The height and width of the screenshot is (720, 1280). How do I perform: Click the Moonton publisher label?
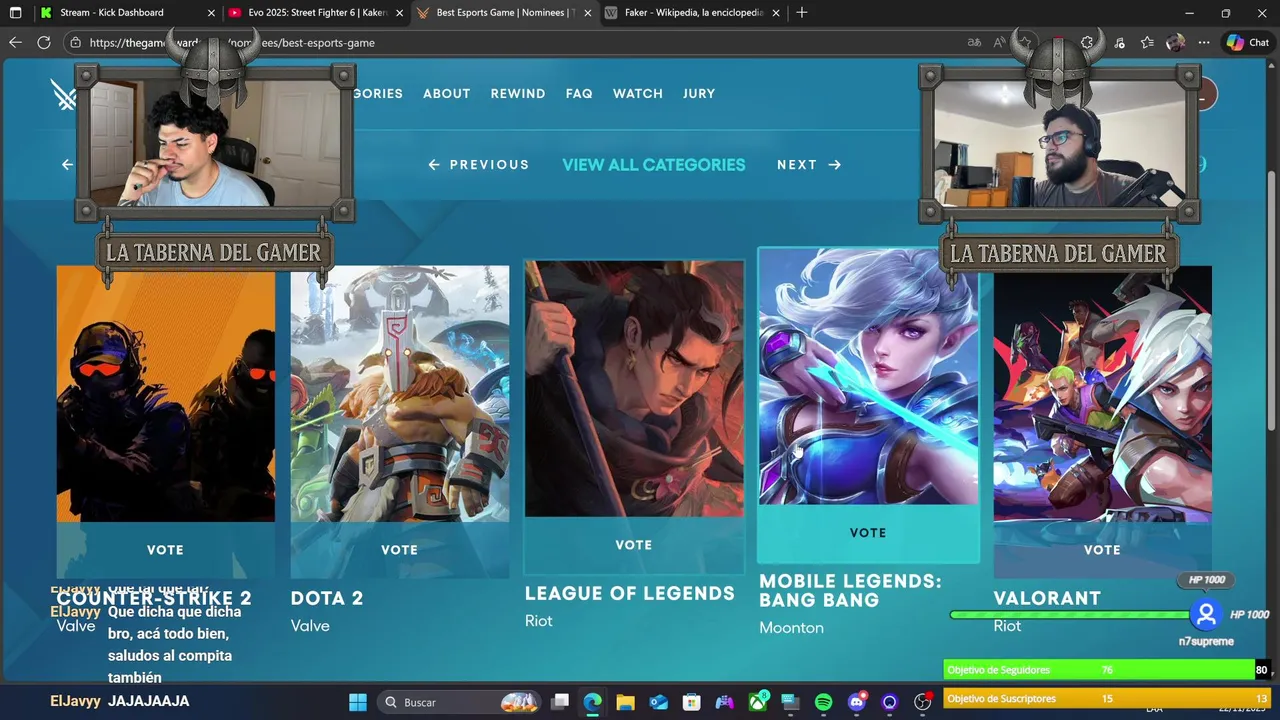[x=791, y=628]
